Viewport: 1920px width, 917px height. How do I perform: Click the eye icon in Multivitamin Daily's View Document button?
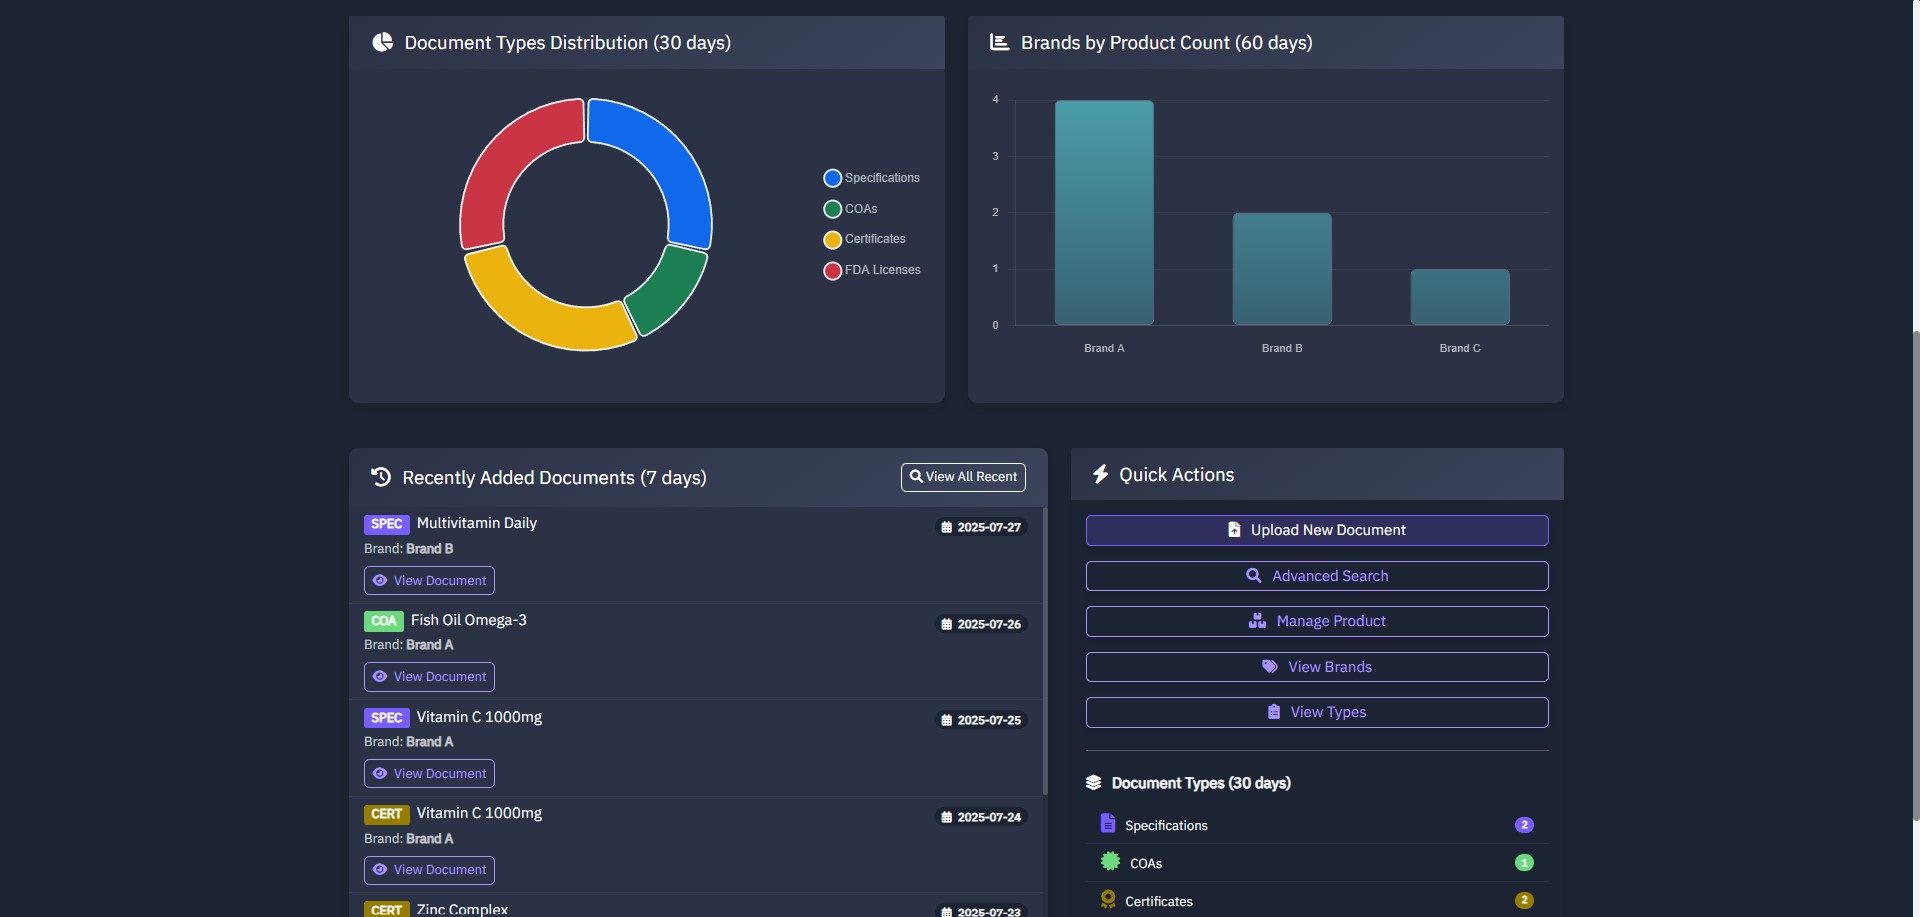tap(380, 580)
